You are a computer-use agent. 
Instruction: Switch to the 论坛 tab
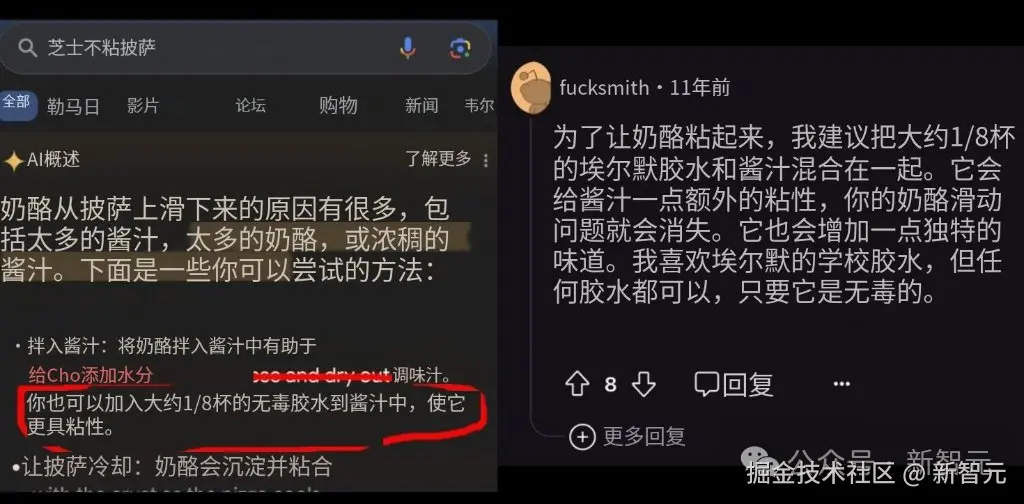[x=251, y=105]
